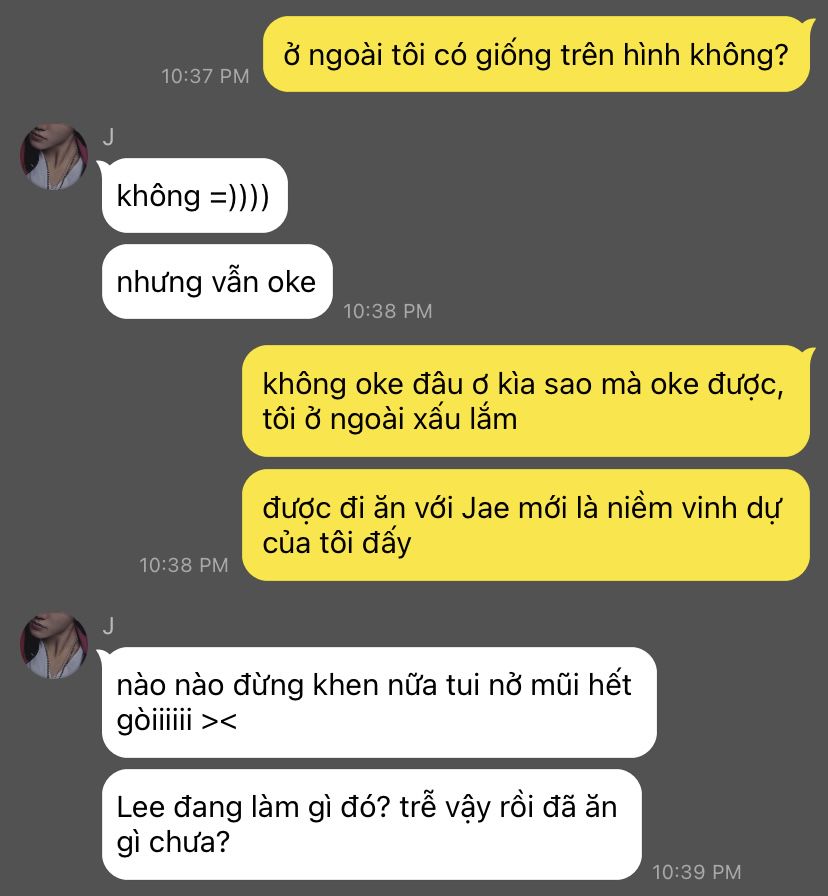
Task: Select the 'không =))))' message bubble
Action: 193,195
